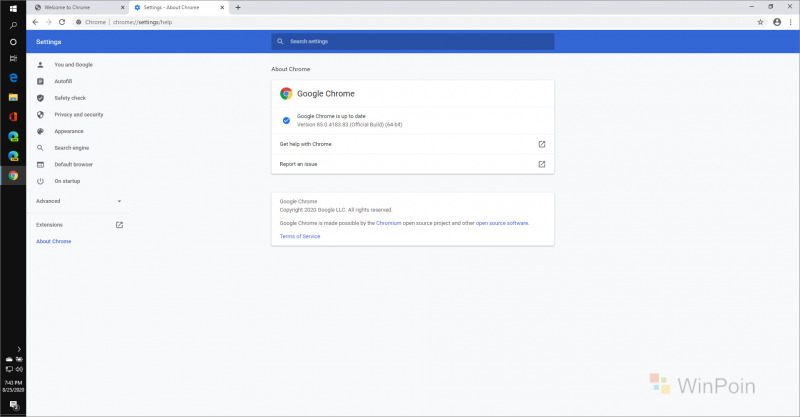The height and width of the screenshot is (417, 800).
Task: Click the magnifier icon beside Search engine
Action: click(40, 148)
